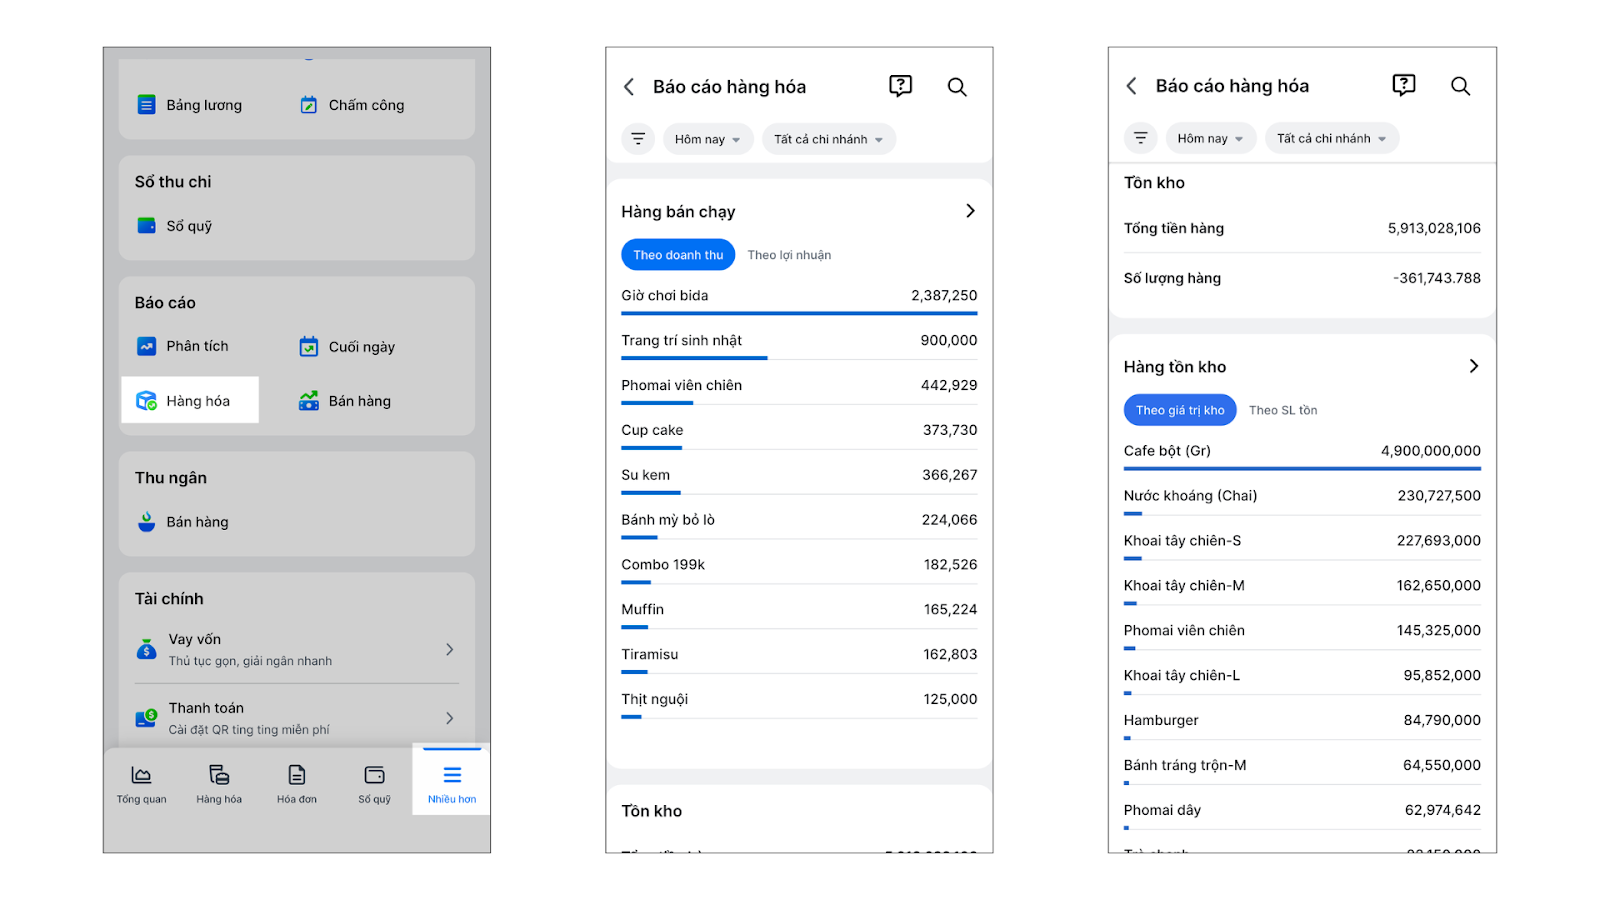Go back from right Báo cáo hàng hóa screen

1131,86
